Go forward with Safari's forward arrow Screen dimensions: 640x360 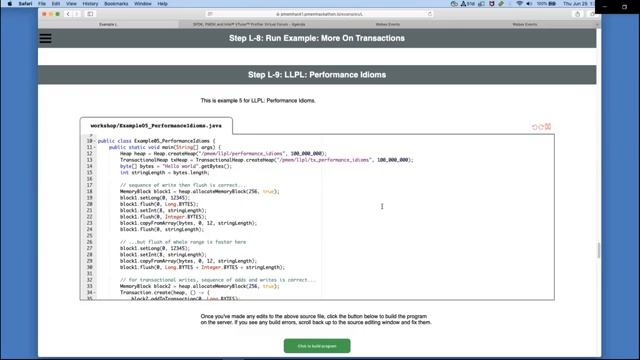(76, 14)
